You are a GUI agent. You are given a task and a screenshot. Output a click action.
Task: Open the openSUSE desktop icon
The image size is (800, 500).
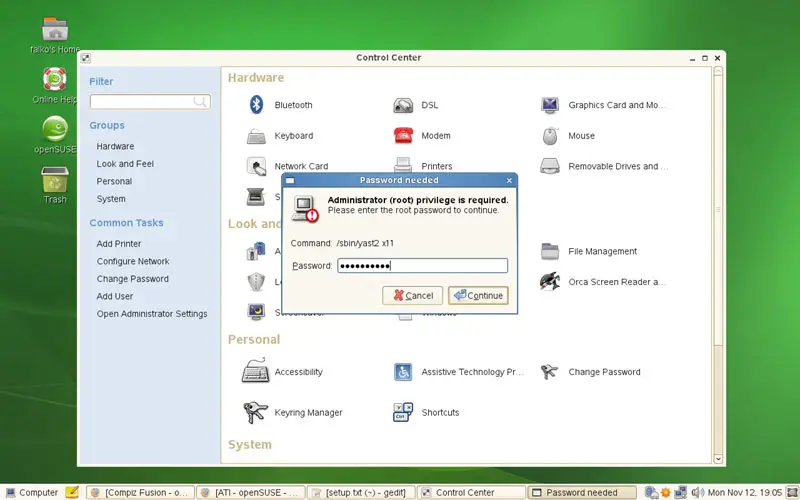click(x=55, y=128)
